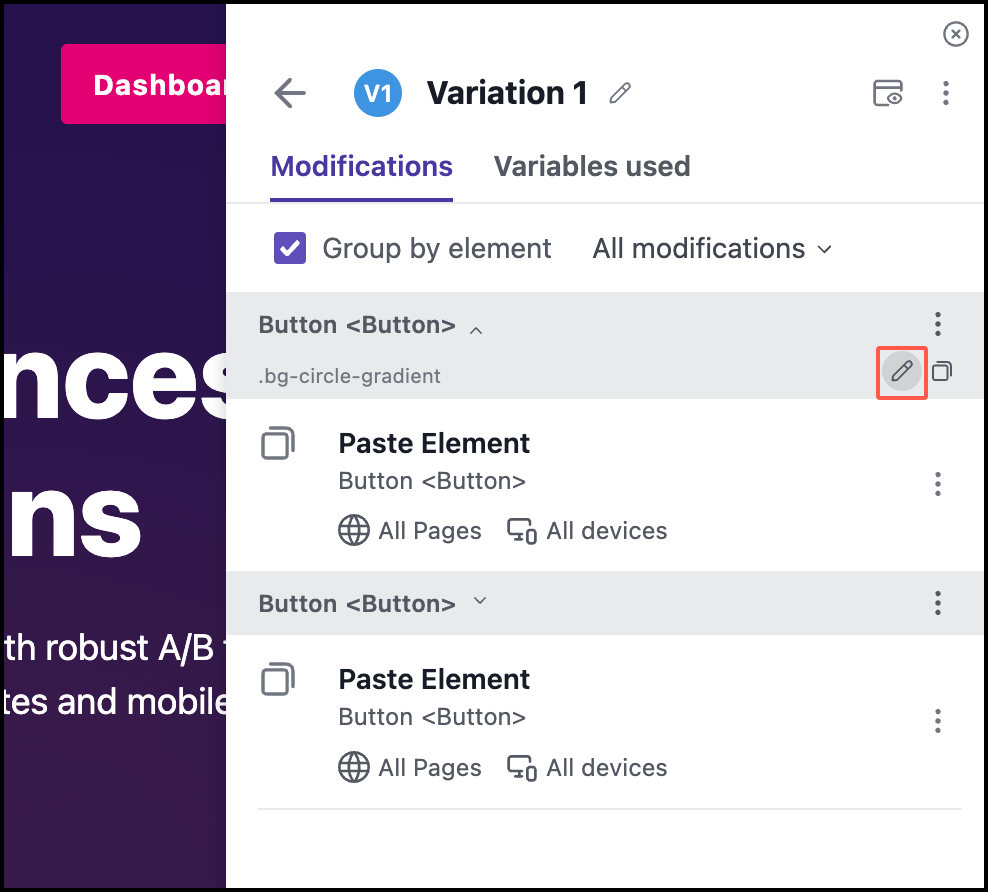Open the first Button group kebab menu
Image resolution: width=988 pixels, height=892 pixels.
[937, 324]
